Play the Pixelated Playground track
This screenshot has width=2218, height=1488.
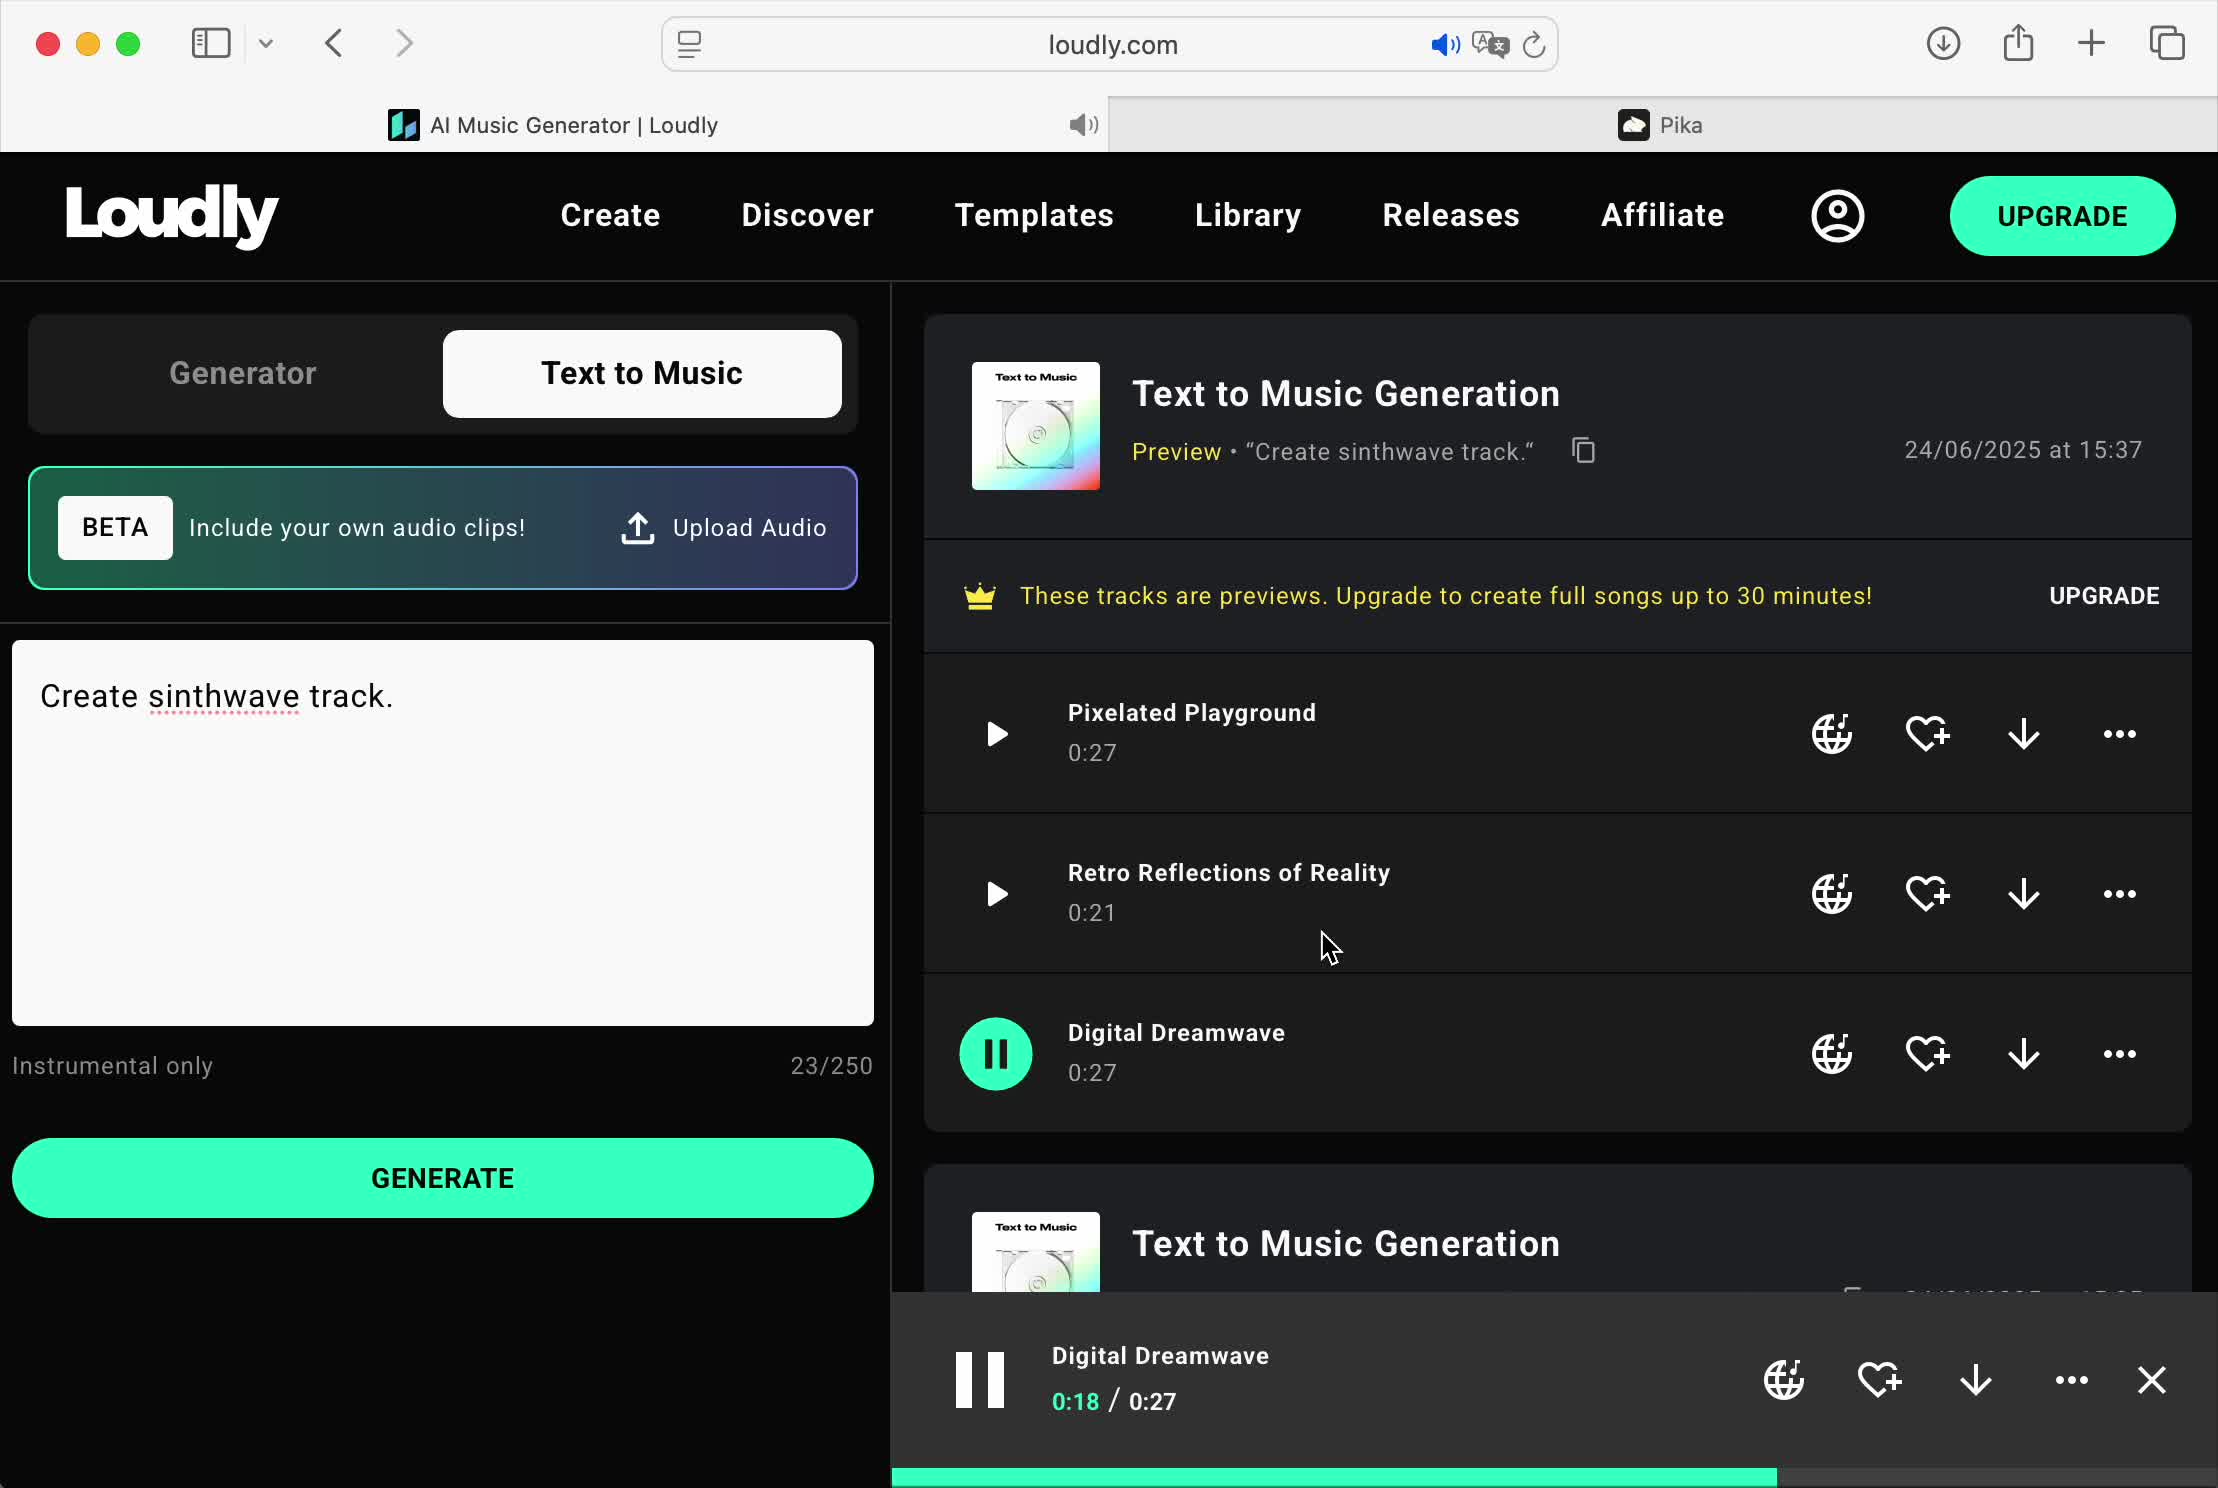(996, 734)
